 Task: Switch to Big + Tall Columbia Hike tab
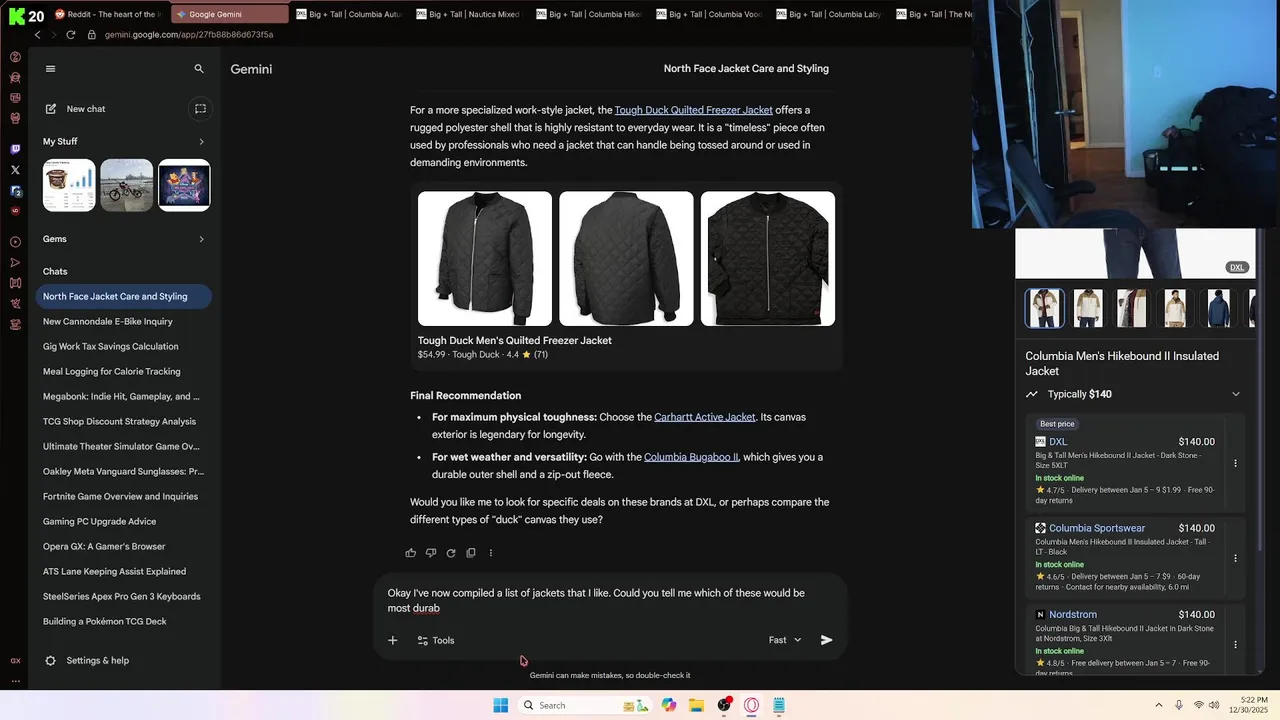point(589,14)
